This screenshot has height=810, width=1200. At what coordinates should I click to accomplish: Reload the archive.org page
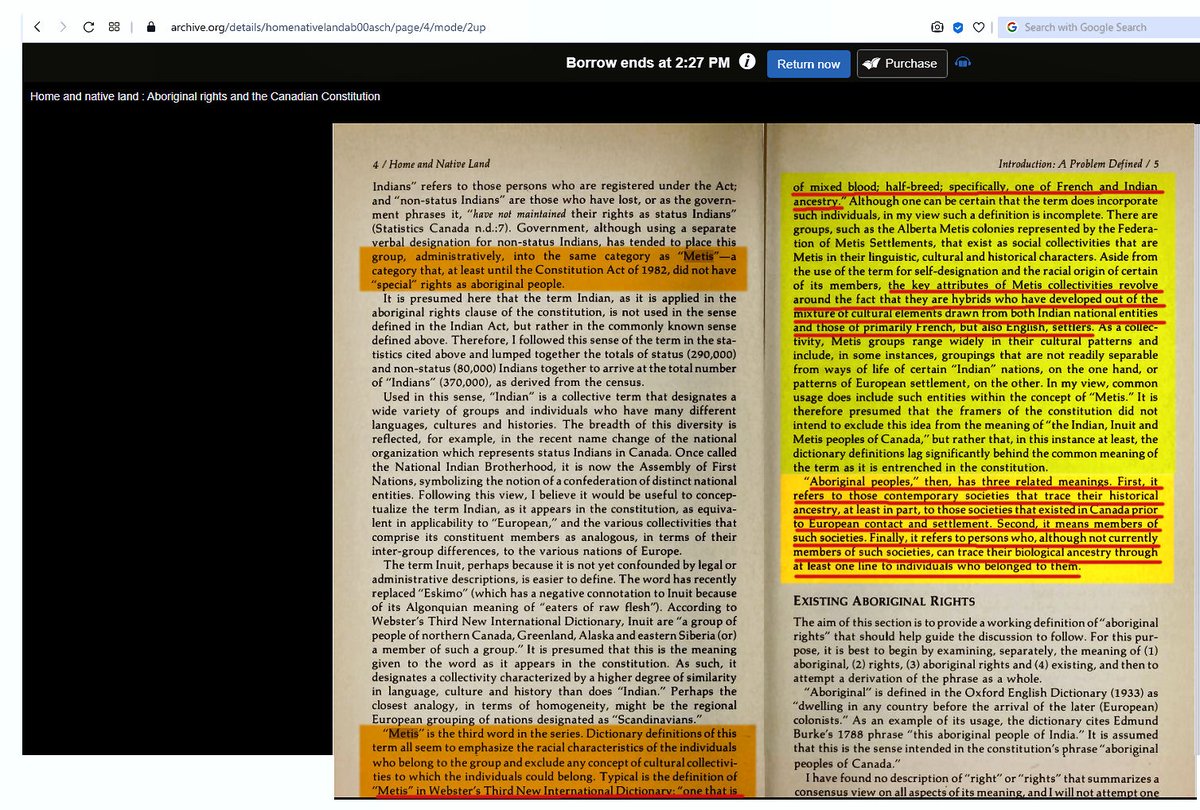(x=89, y=27)
